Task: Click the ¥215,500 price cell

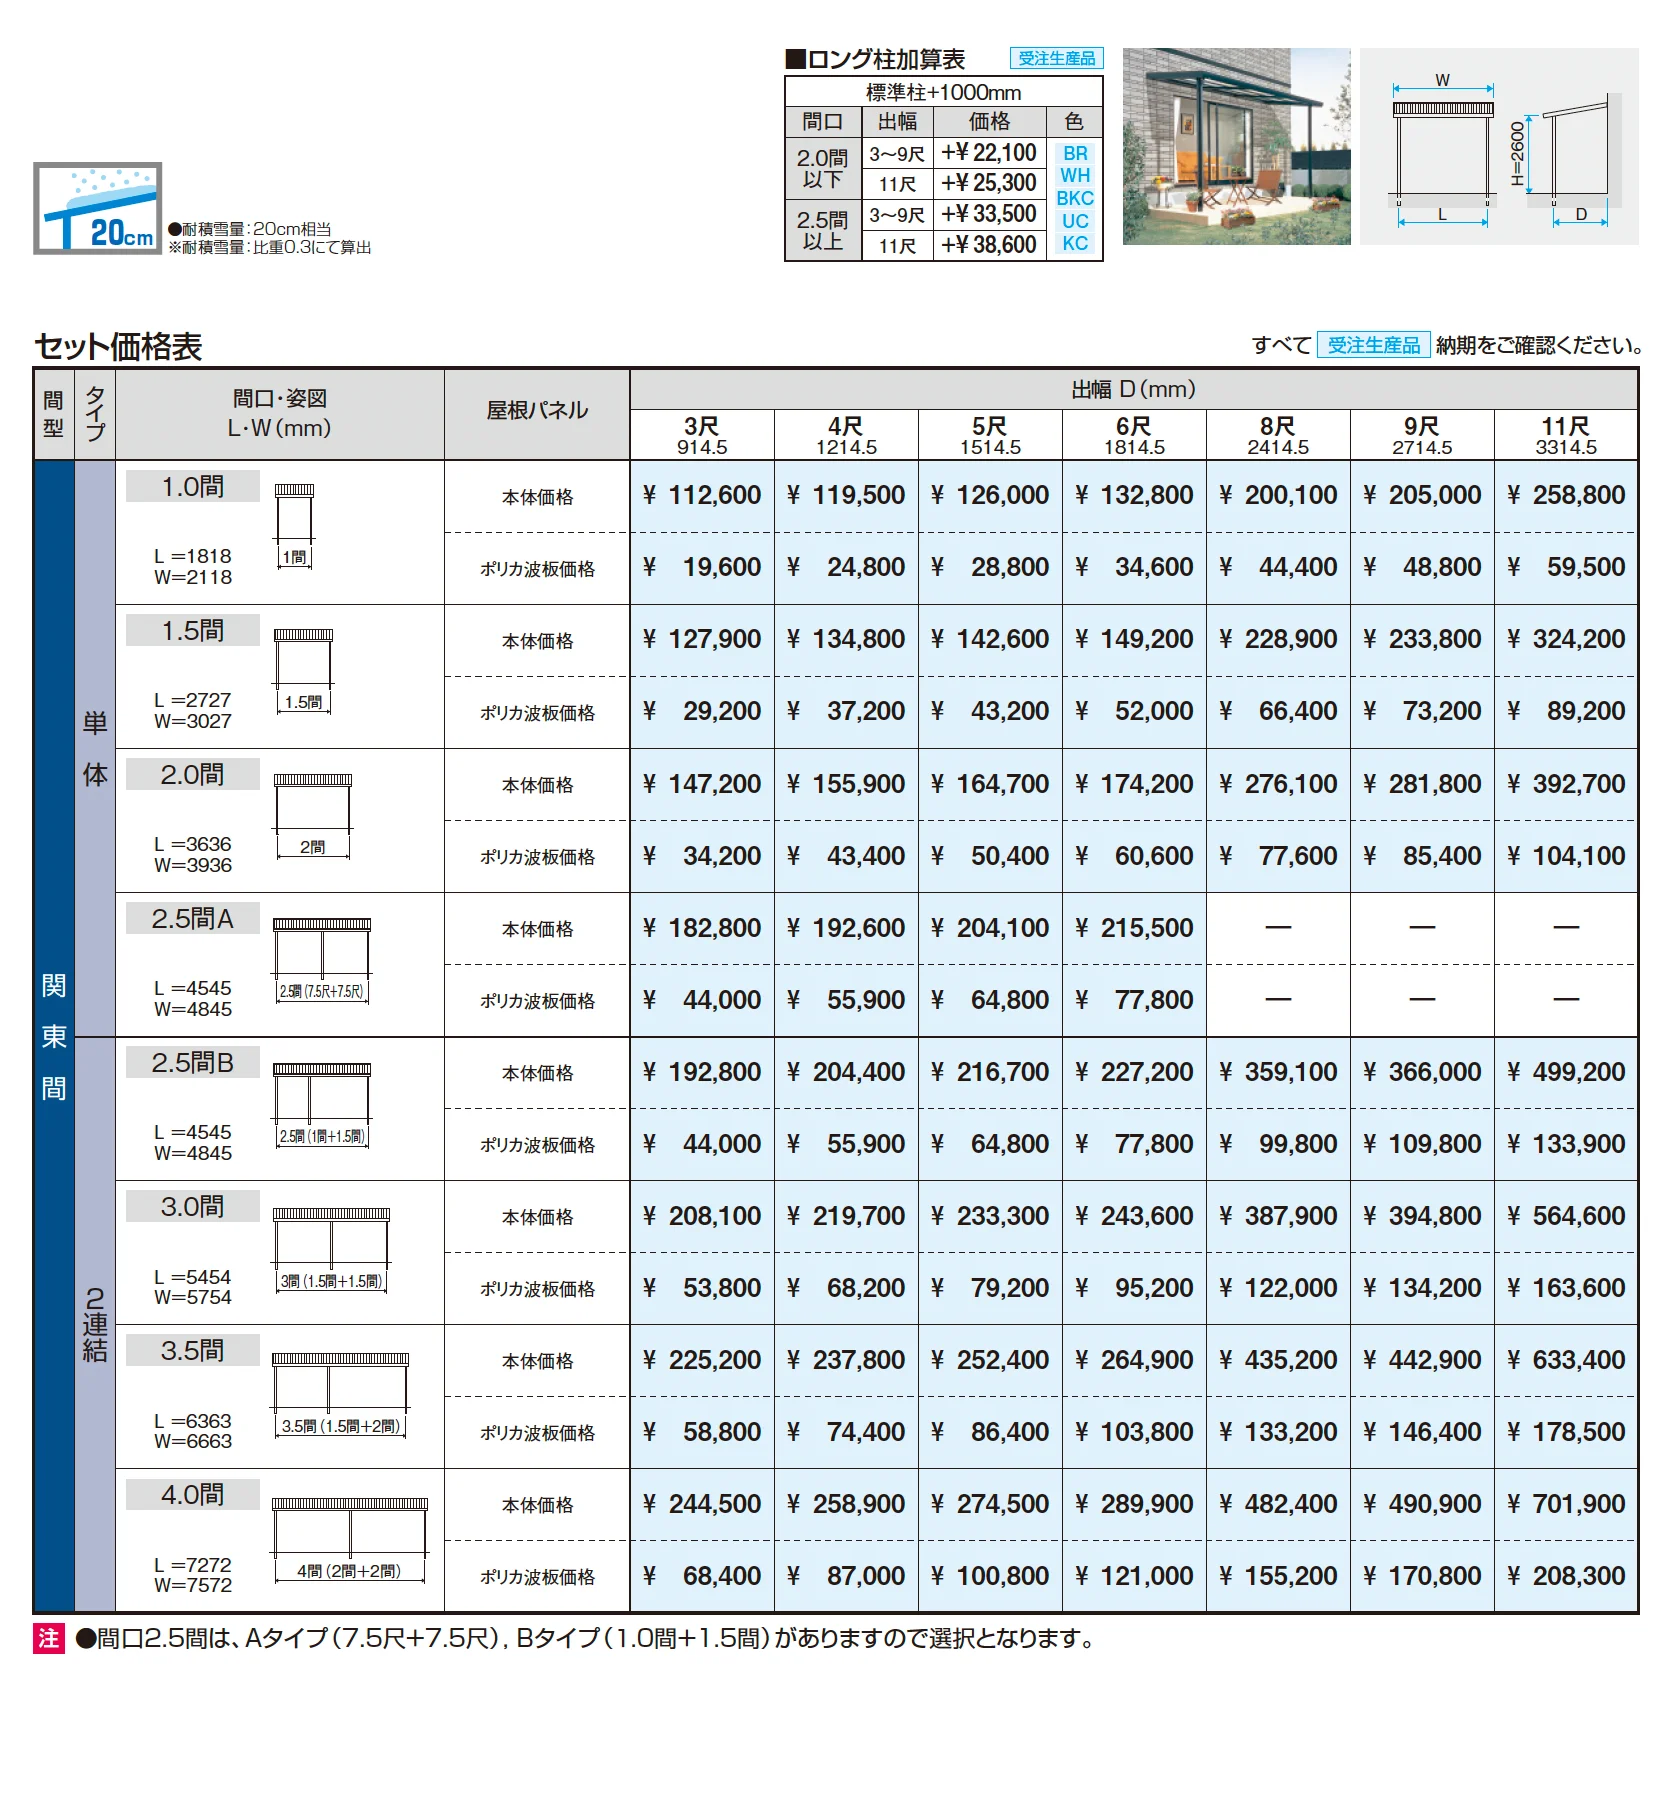Action: click(1134, 929)
